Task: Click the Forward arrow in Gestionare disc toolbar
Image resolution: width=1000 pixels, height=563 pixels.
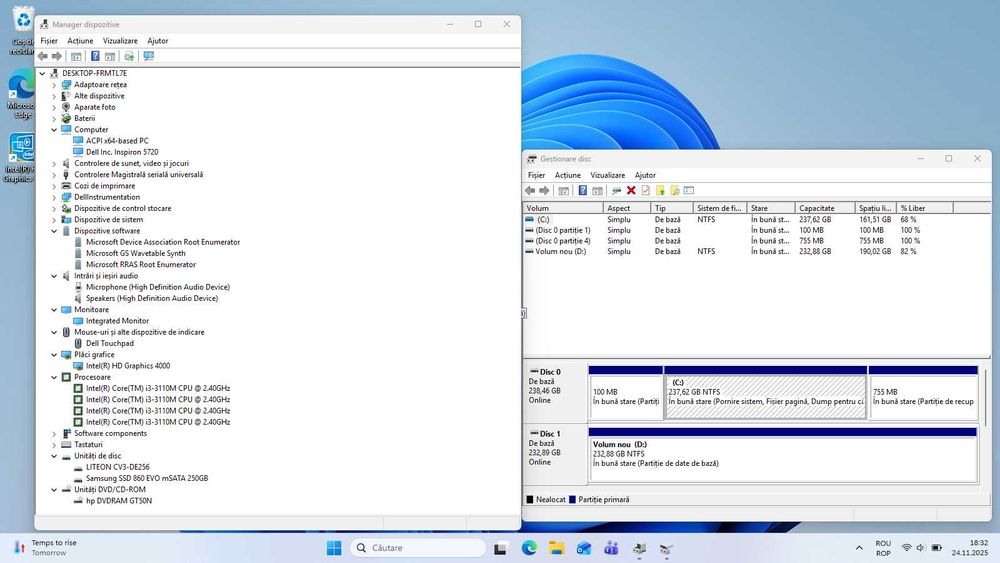Action: coord(544,191)
